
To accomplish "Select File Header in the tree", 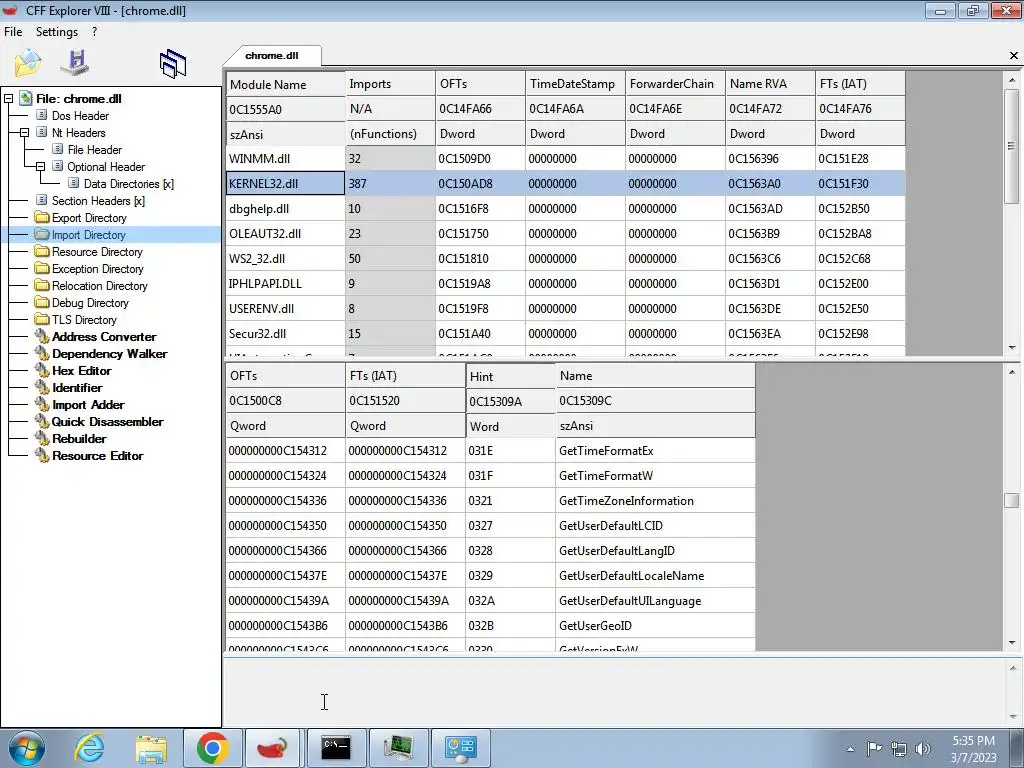I will tap(95, 150).
